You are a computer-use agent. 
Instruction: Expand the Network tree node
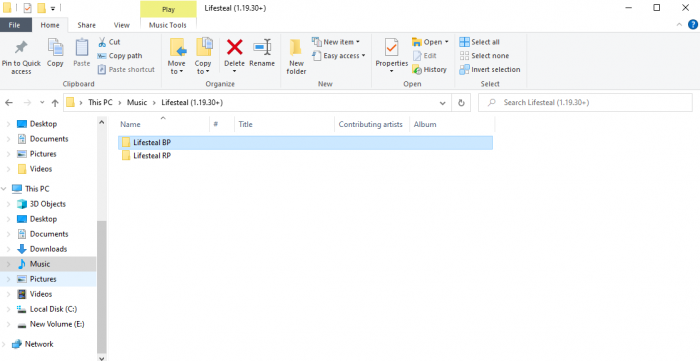(4, 344)
